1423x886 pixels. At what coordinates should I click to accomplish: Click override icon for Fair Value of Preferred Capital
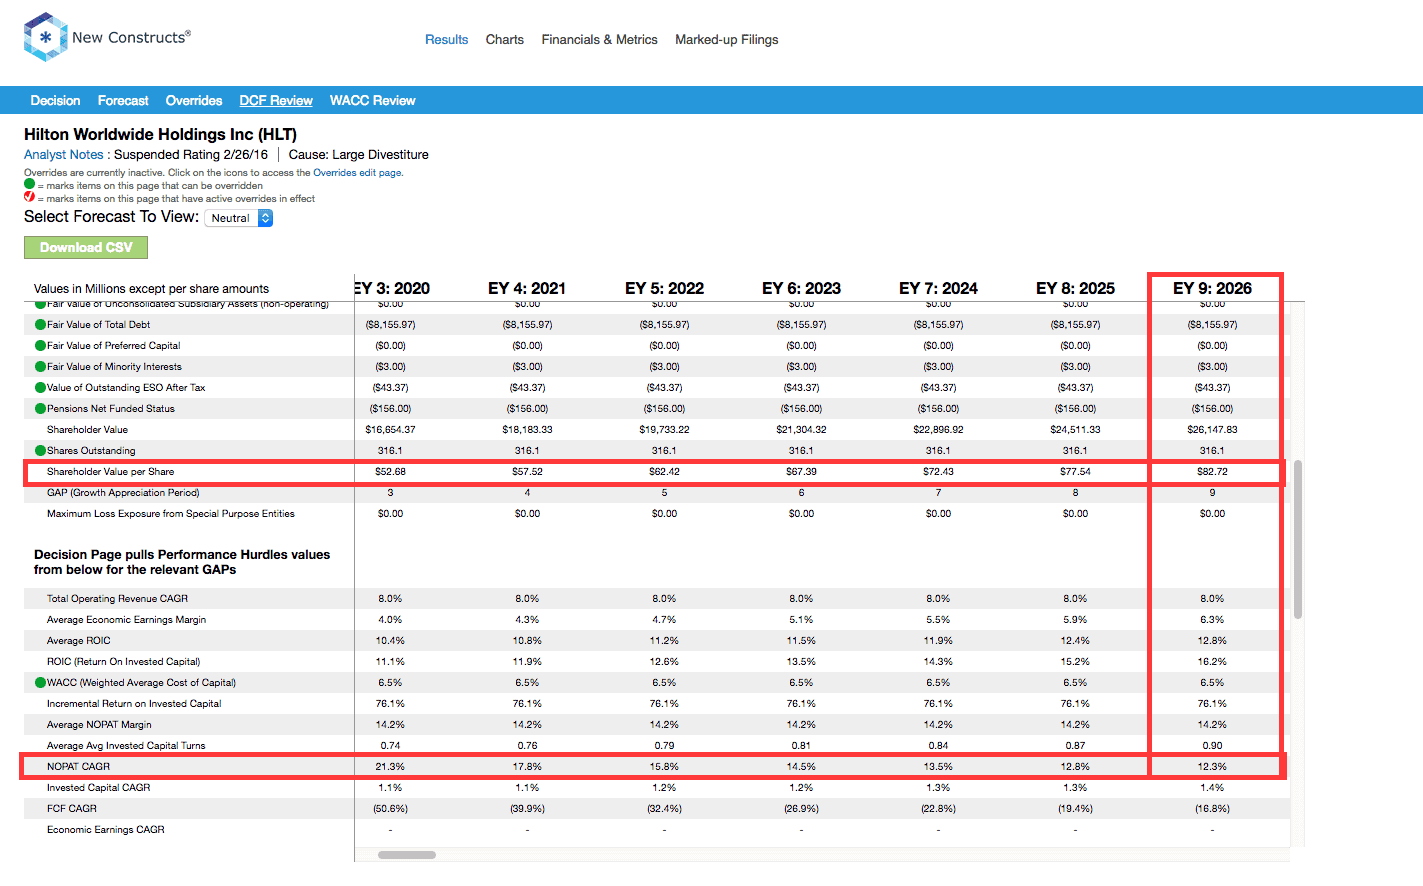pos(40,346)
